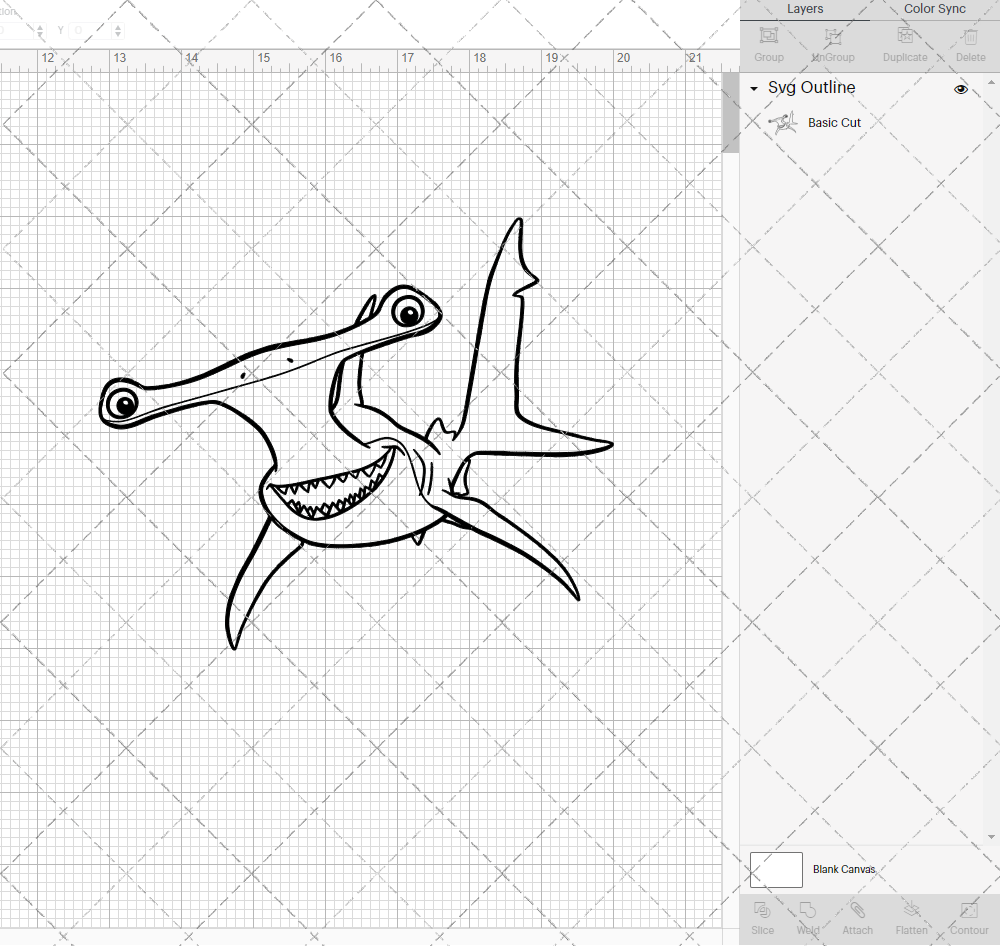Hide the Svg Outline layer
Image resolution: width=1000 pixels, height=946 pixels.
point(960,88)
